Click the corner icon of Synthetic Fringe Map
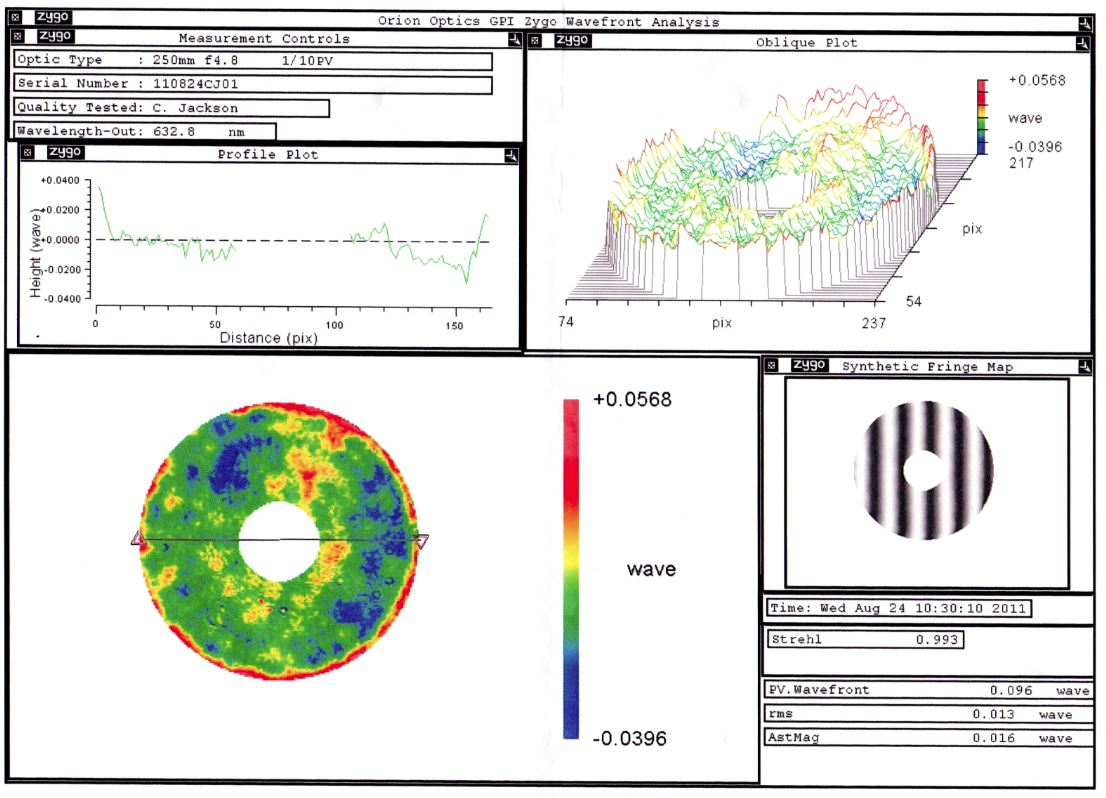The height and width of the screenshot is (798, 1106). click(x=1084, y=366)
